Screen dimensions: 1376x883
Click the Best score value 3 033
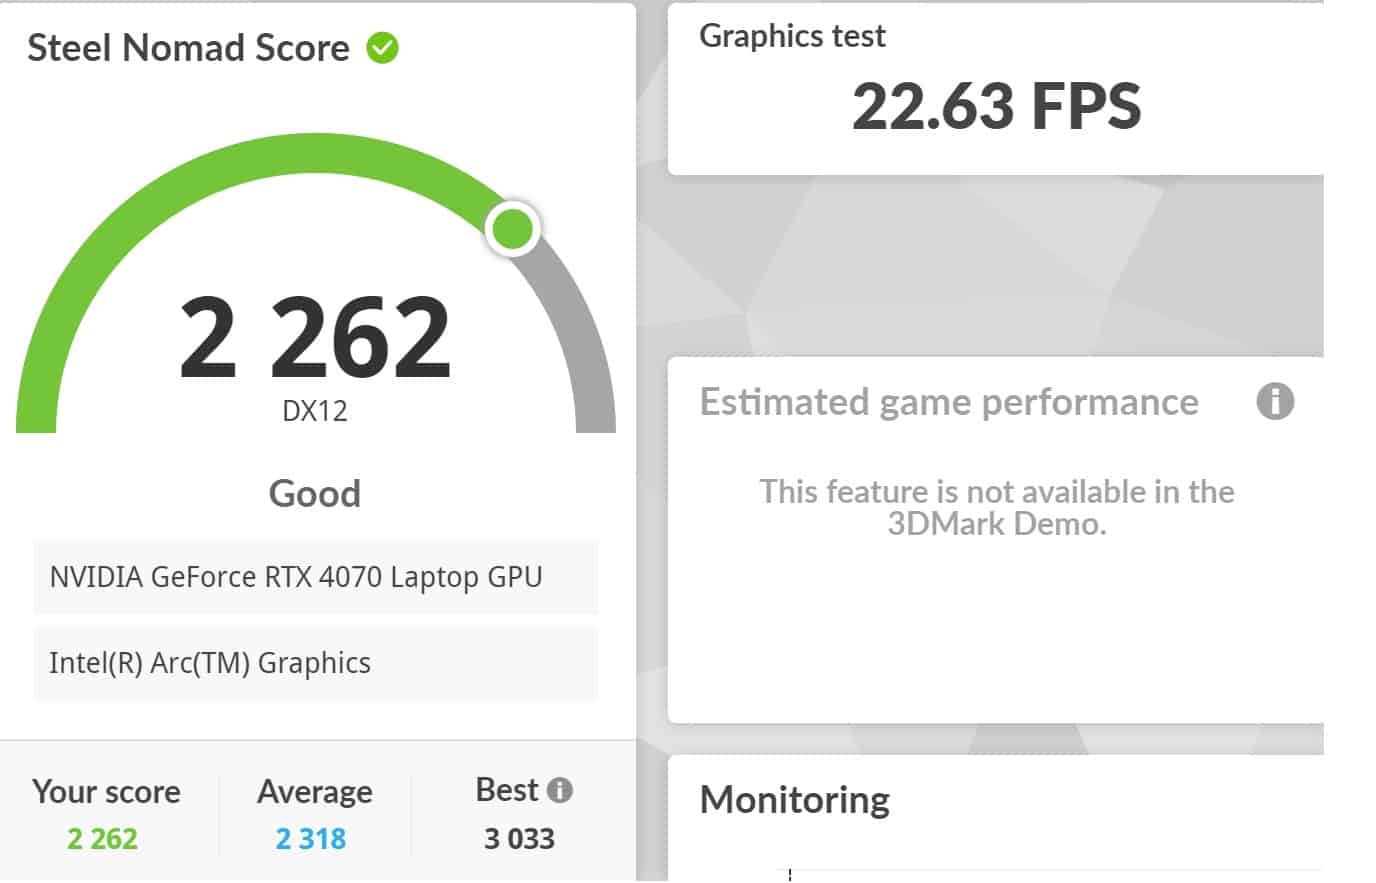tap(519, 838)
